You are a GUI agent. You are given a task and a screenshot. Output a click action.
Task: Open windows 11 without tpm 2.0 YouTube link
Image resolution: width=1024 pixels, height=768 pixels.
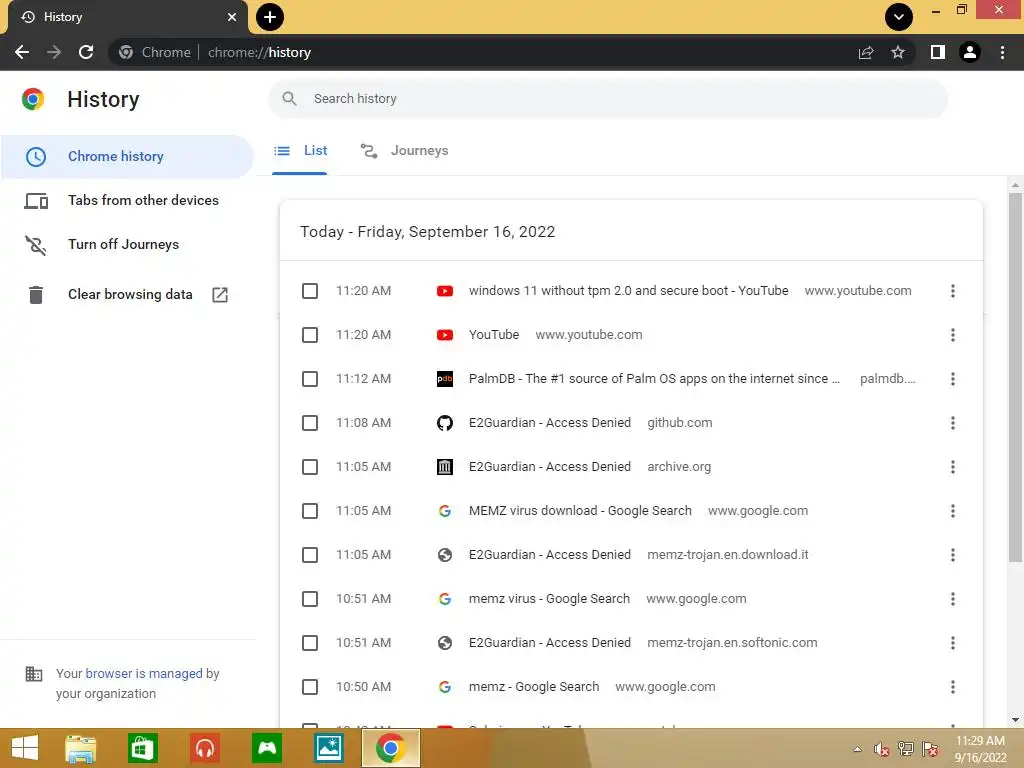(628, 291)
